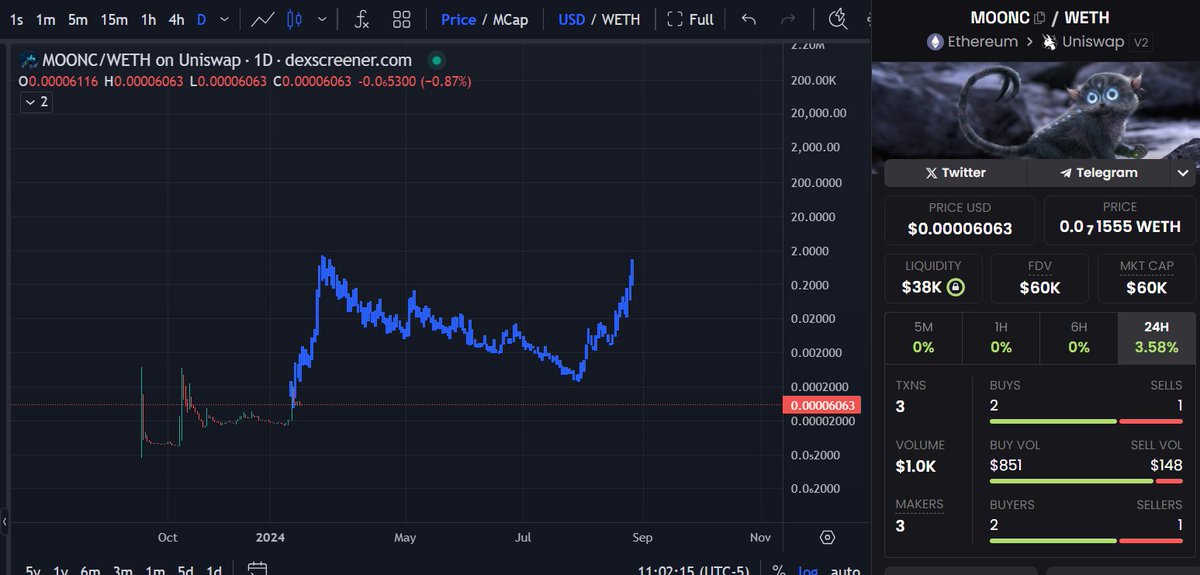Click the SELL VOL $148 value

click(x=1167, y=465)
